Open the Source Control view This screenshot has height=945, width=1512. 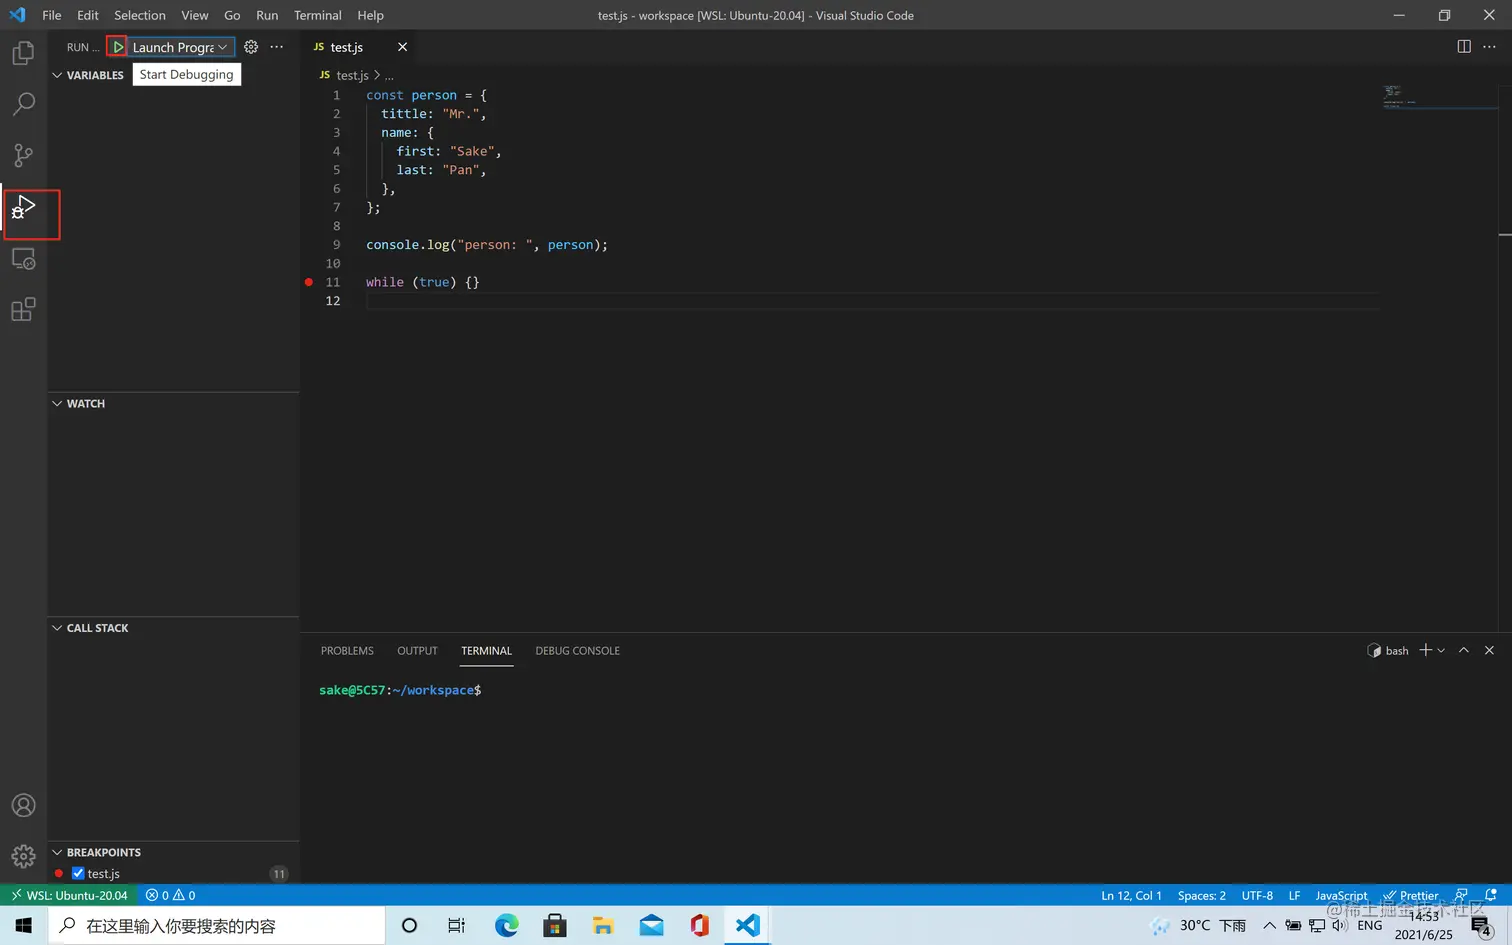click(23, 155)
